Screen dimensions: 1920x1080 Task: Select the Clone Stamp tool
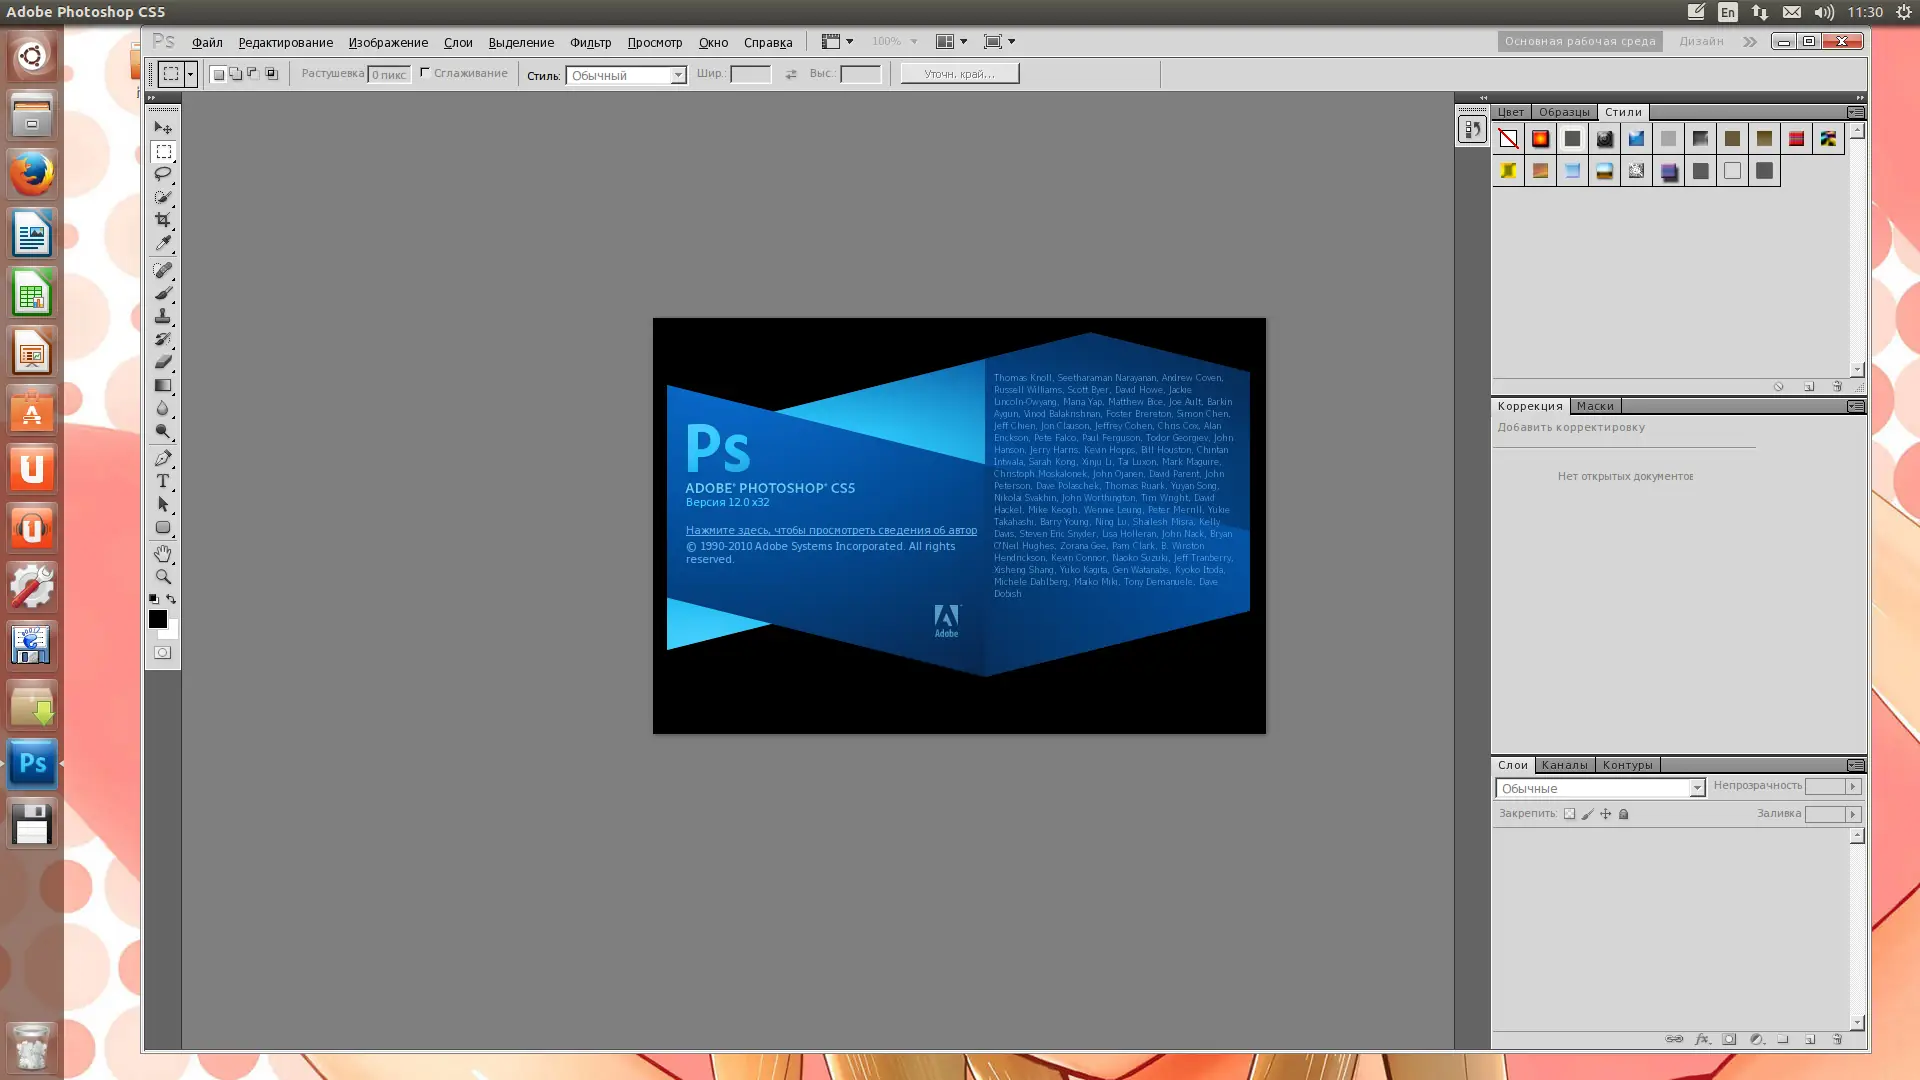[x=163, y=316]
